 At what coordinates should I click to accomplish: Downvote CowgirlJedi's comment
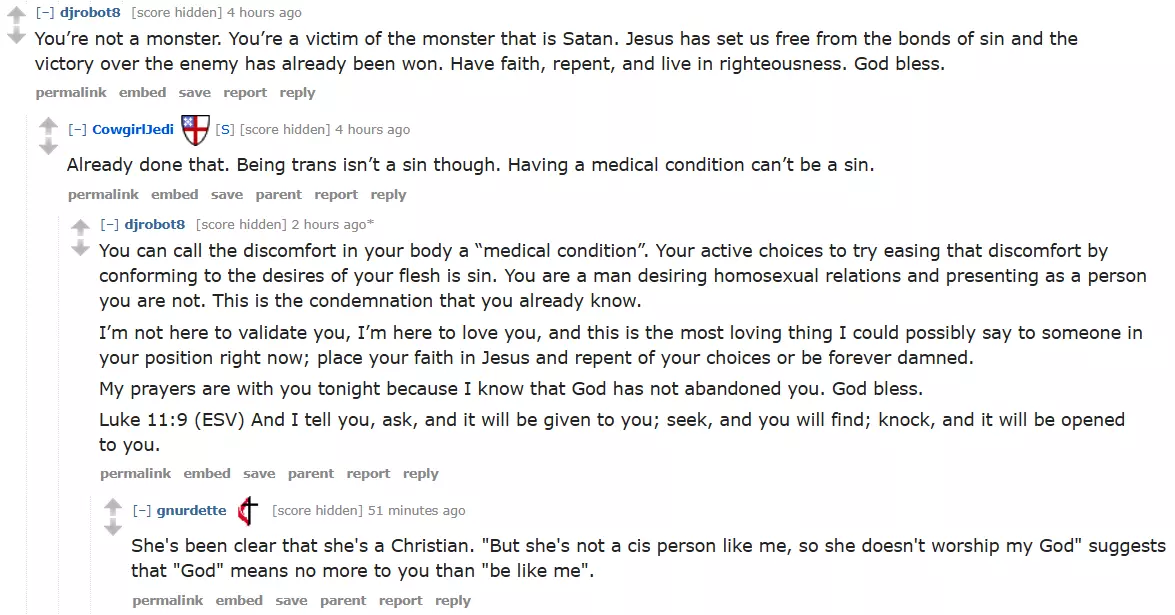click(x=48, y=148)
